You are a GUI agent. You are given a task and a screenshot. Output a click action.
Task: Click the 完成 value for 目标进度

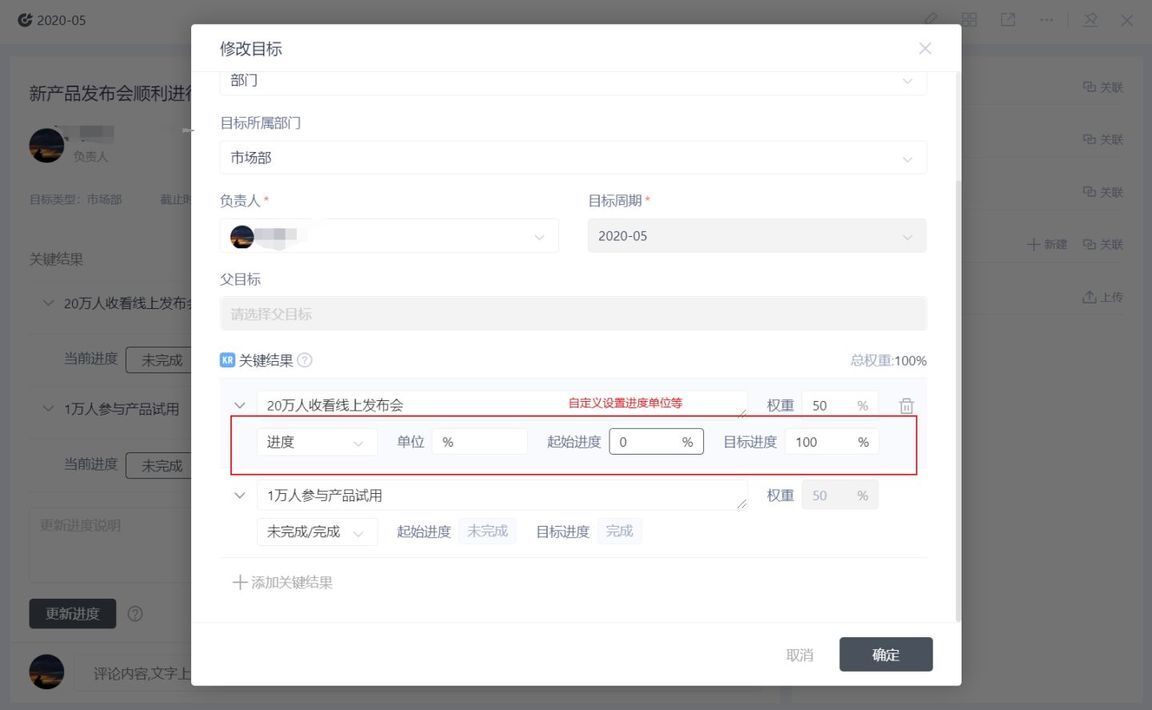(x=619, y=531)
